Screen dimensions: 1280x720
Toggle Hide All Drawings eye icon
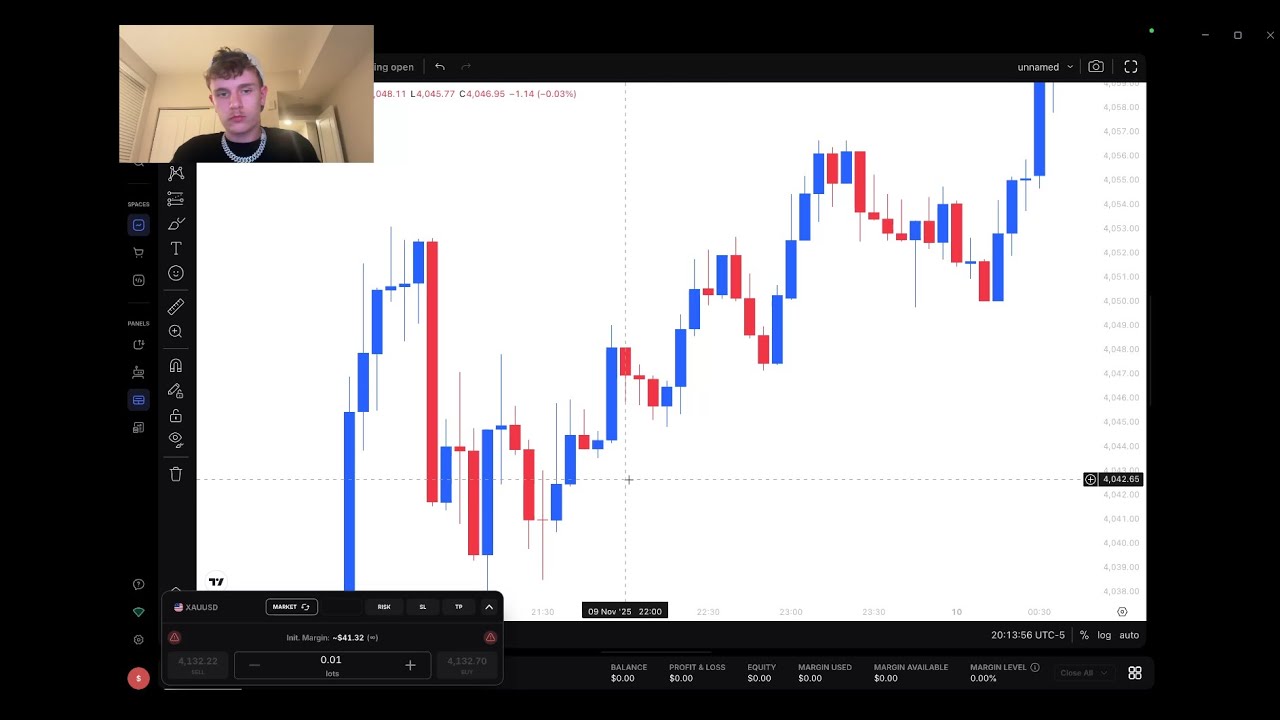176,439
